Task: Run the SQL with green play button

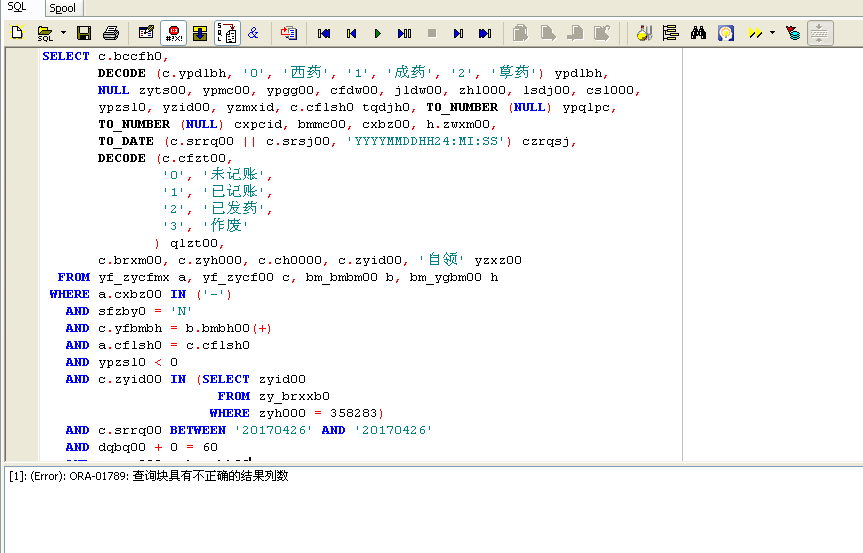Action: coord(378,33)
